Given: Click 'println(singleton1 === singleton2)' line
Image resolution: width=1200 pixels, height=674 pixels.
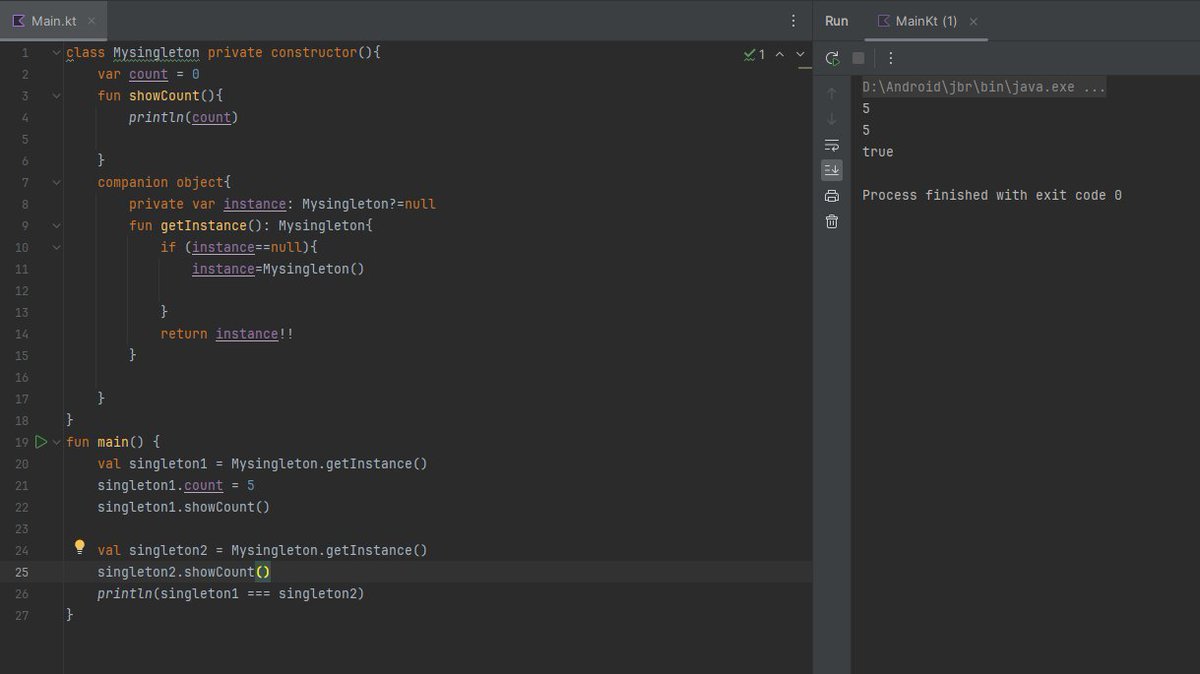Looking at the screenshot, I should (231, 594).
